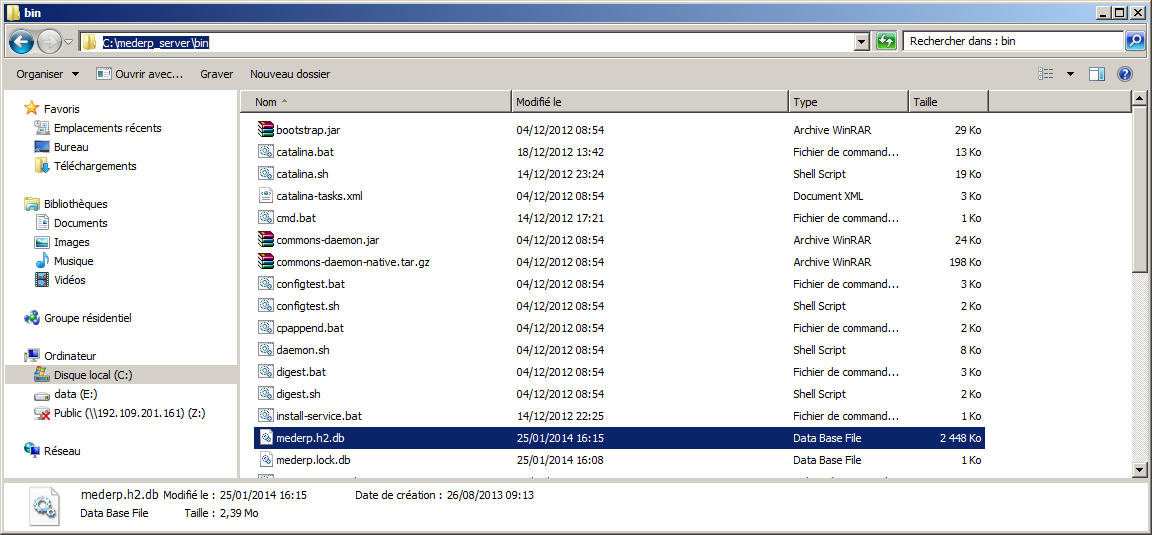Select the mederp.lock.db file icon
Viewport: 1152px width, 535px height.
click(265, 460)
